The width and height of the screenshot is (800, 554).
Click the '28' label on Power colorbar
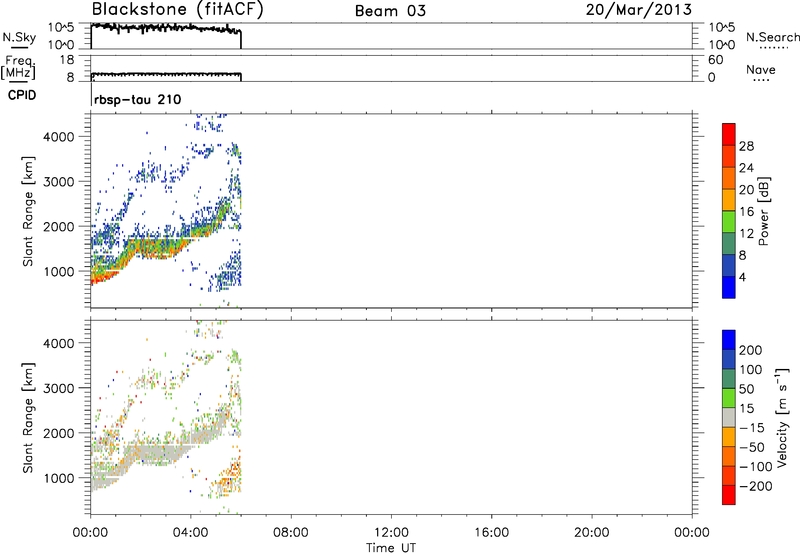[746, 146]
